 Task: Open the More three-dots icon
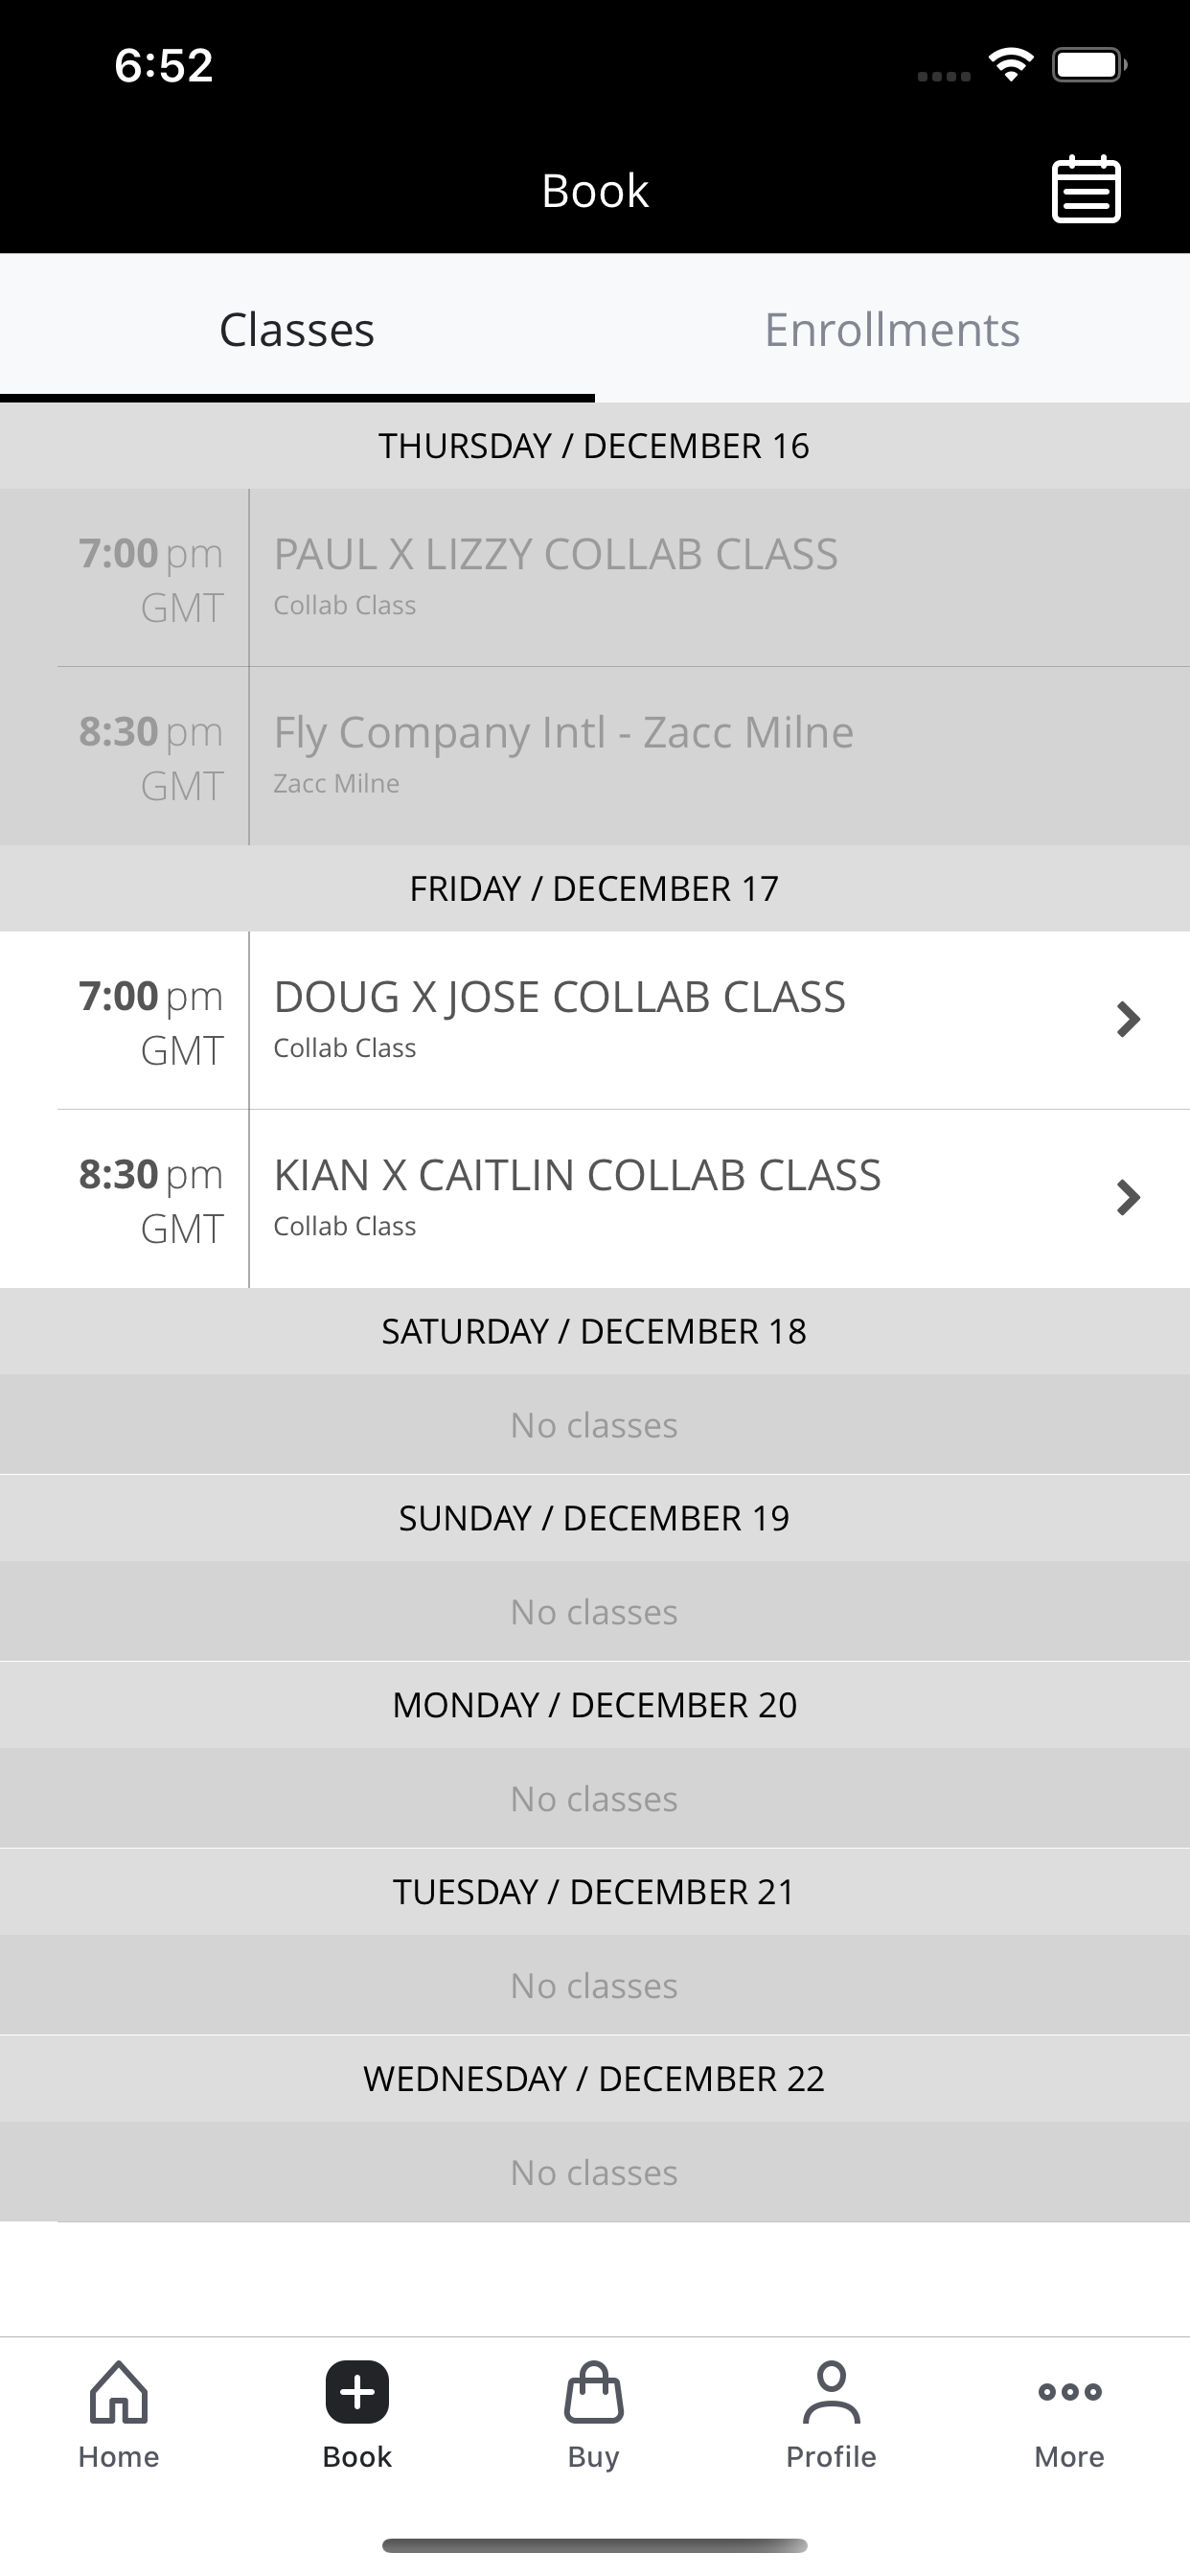pos(1069,2392)
